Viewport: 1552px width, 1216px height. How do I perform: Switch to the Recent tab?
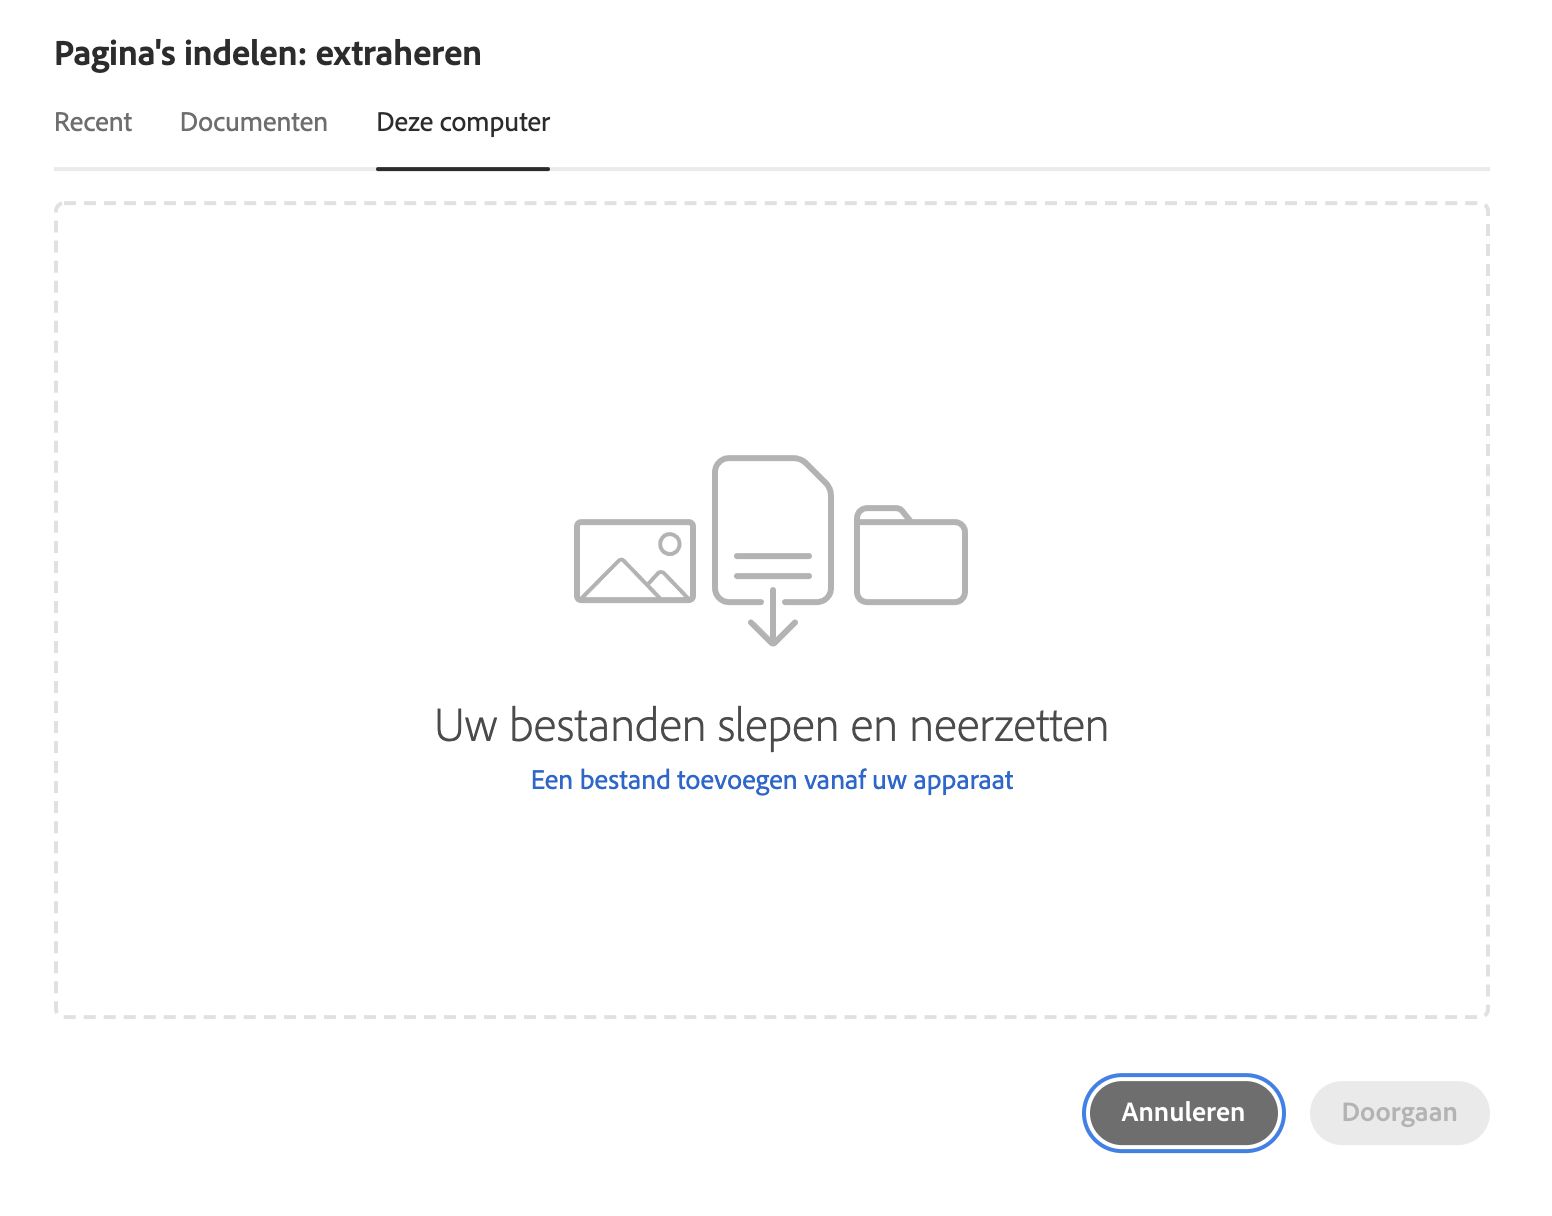[x=93, y=122]
